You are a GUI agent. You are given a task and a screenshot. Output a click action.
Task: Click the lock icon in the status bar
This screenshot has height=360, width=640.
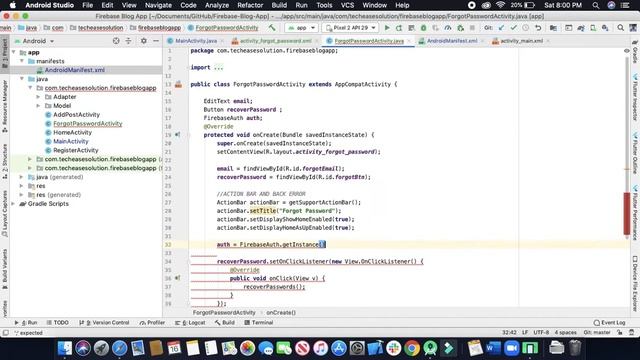click(x=620, y=332)
